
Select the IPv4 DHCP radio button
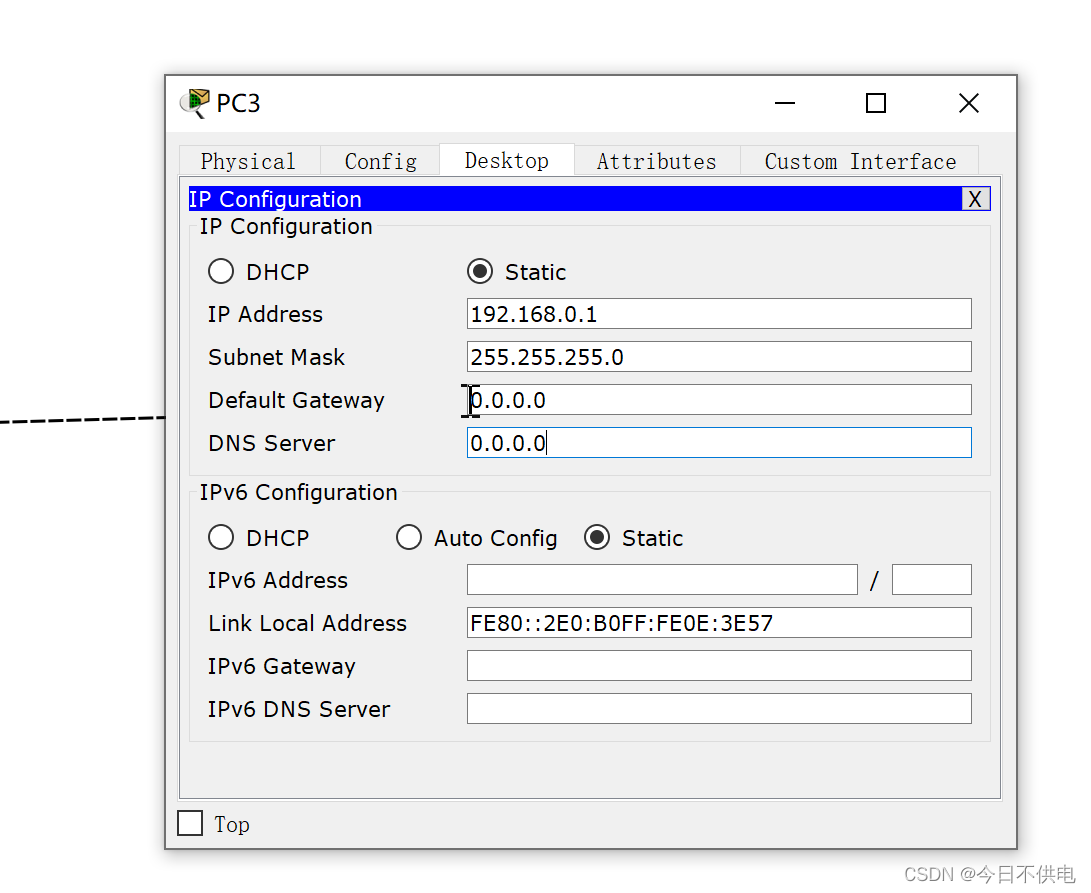tap(221, 271)
